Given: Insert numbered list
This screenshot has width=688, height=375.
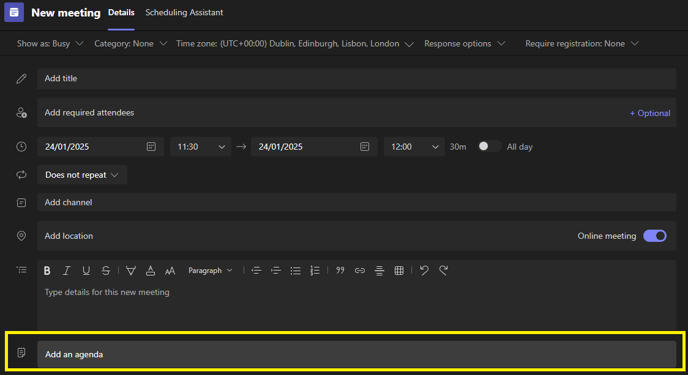Looking at the screenshot, I should (315, 271).
